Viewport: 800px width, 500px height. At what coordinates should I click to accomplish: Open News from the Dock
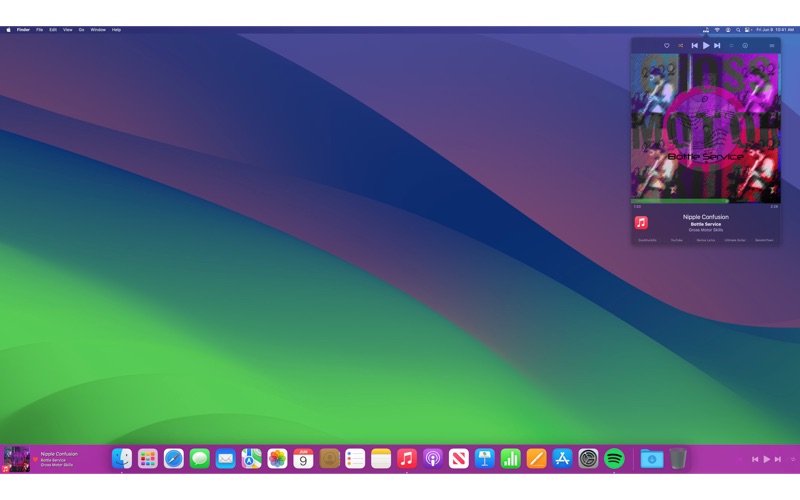(459, 458)
